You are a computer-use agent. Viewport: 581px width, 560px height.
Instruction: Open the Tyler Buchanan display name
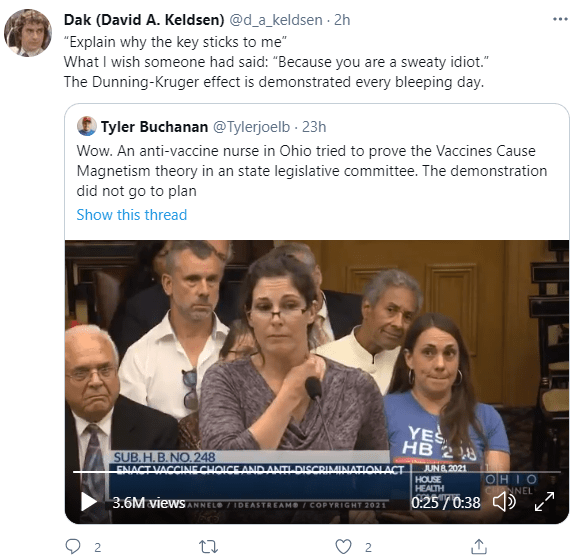[x=154, y=127]
